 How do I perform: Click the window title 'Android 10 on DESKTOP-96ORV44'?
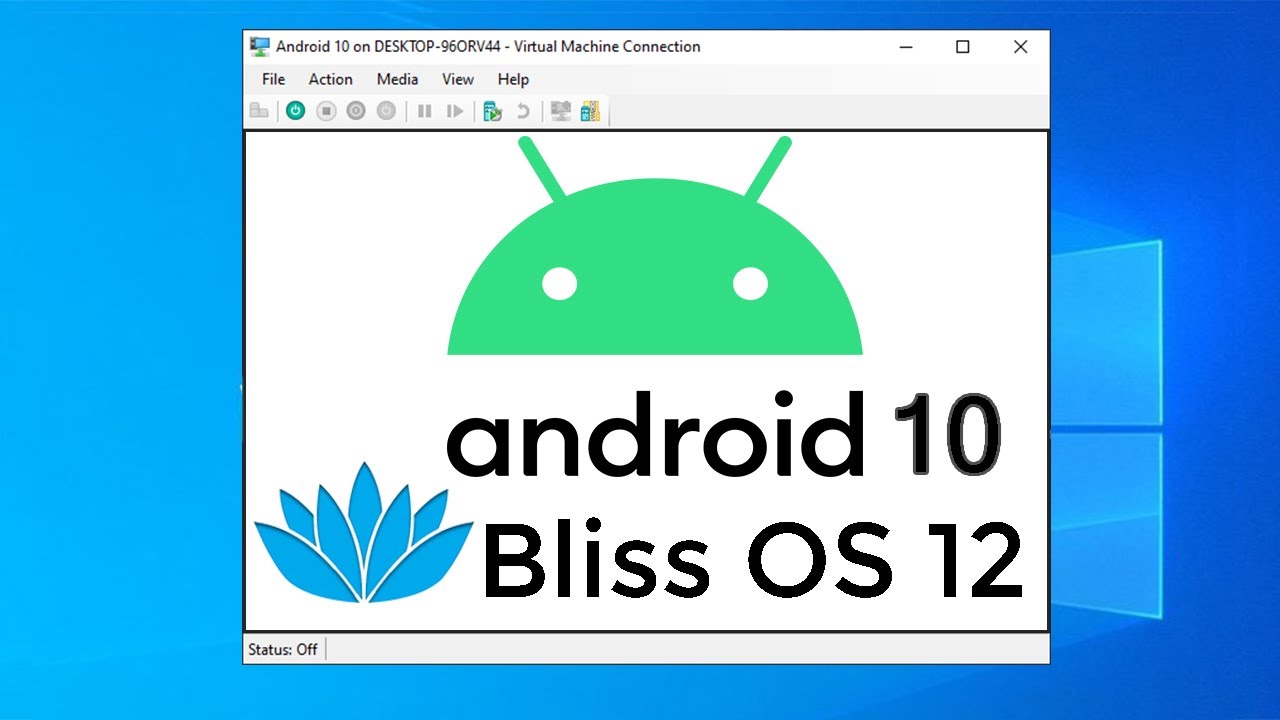pyautogui.click(x=388, y=46)
